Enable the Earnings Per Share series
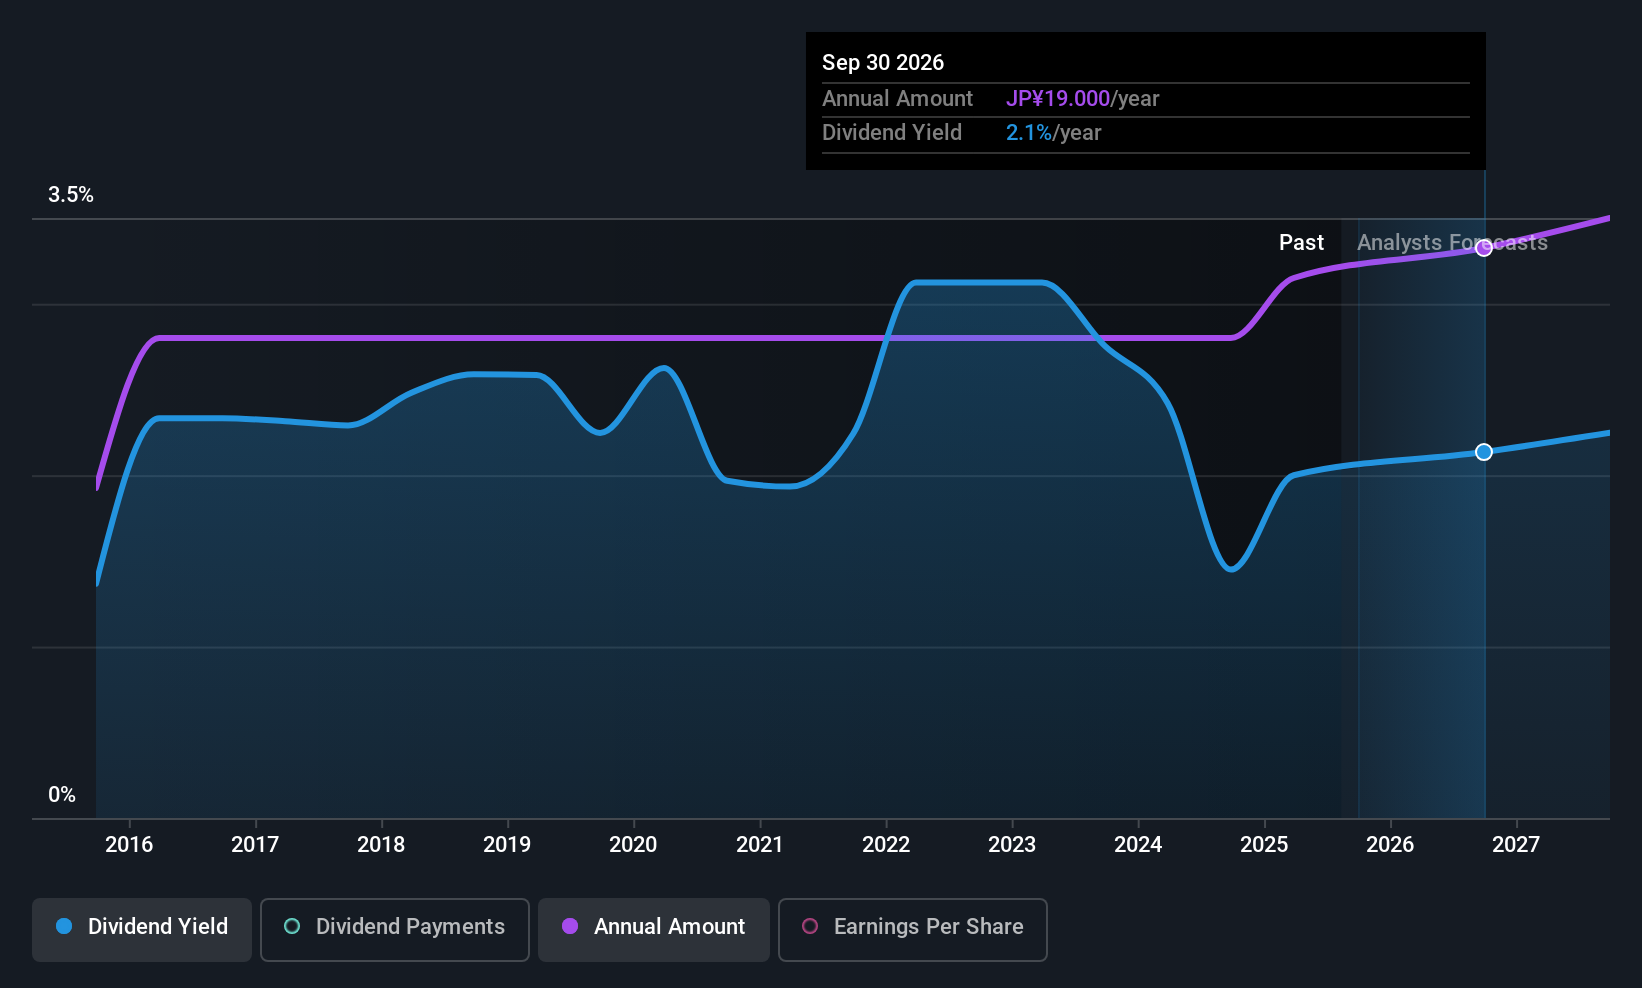Image resolution: width=1642 pixels, height=988 pixels. [912, 929]
